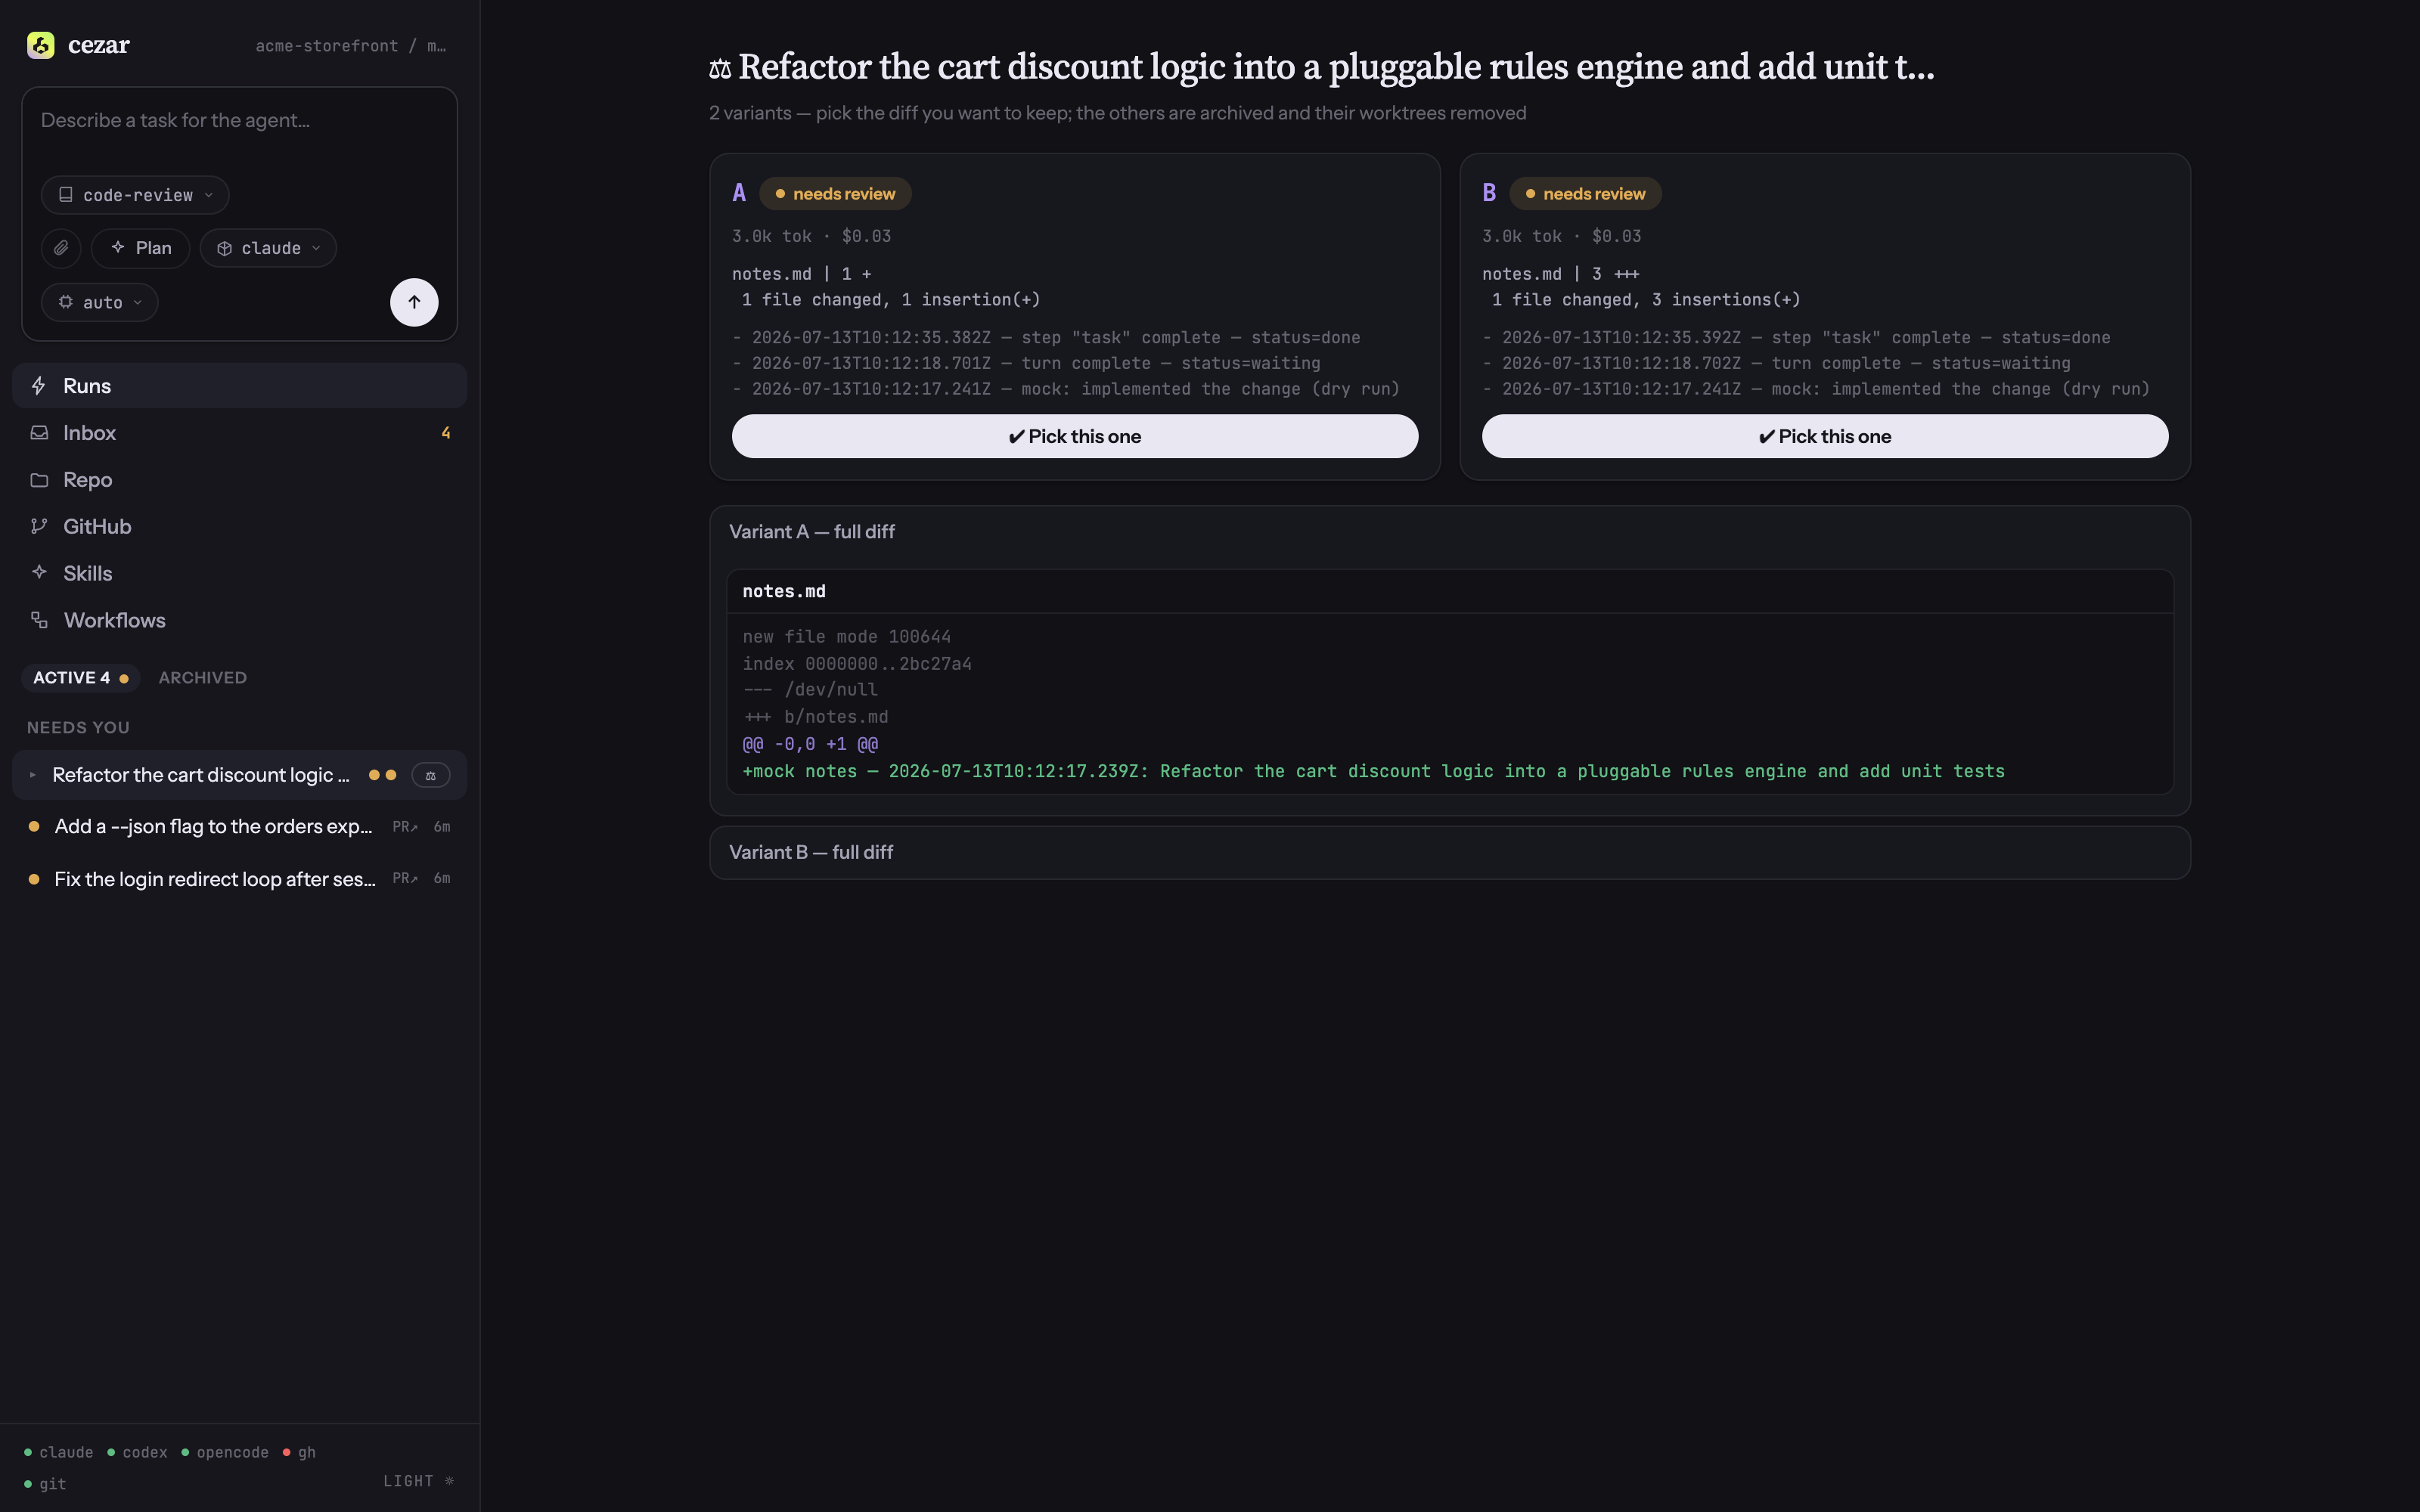2420x1512 pixels.
Task: Click the variant A letter label
Action: click(739, 193)
